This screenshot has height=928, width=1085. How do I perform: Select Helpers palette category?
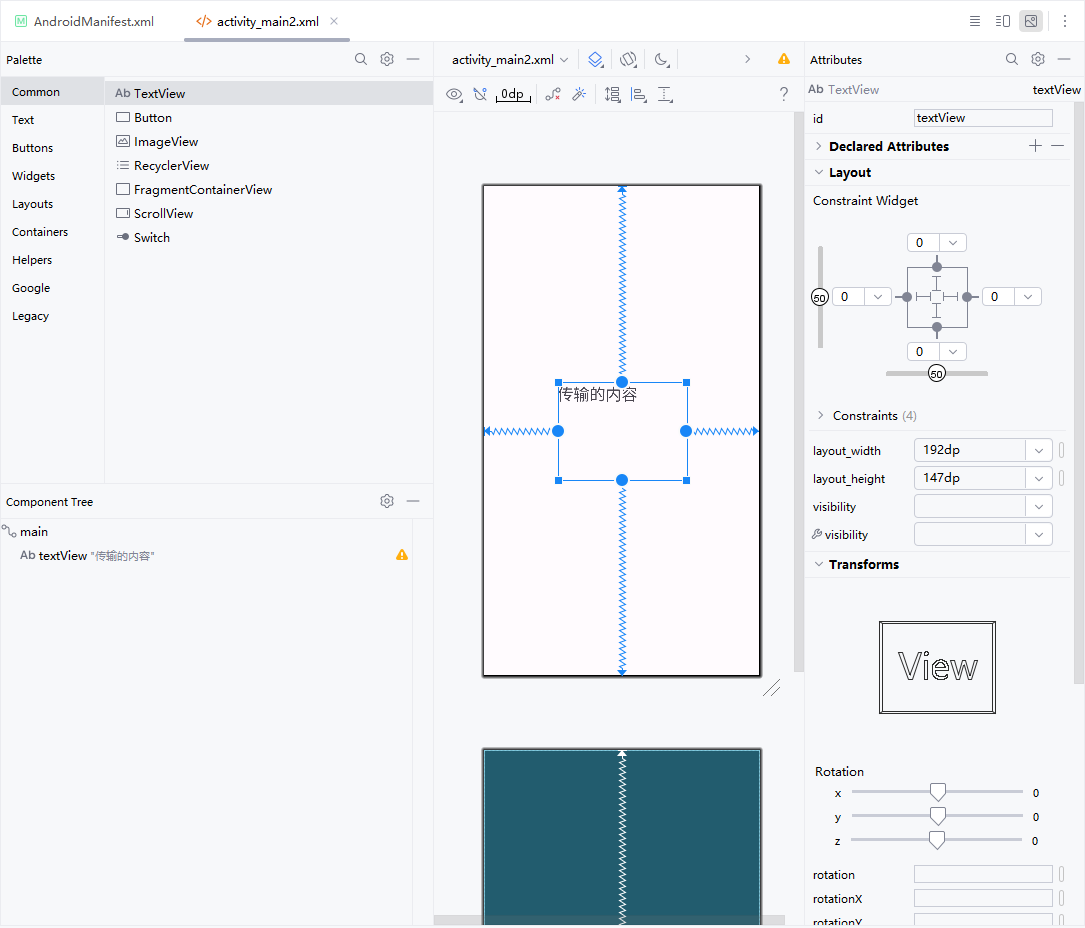tap(53, 260)
